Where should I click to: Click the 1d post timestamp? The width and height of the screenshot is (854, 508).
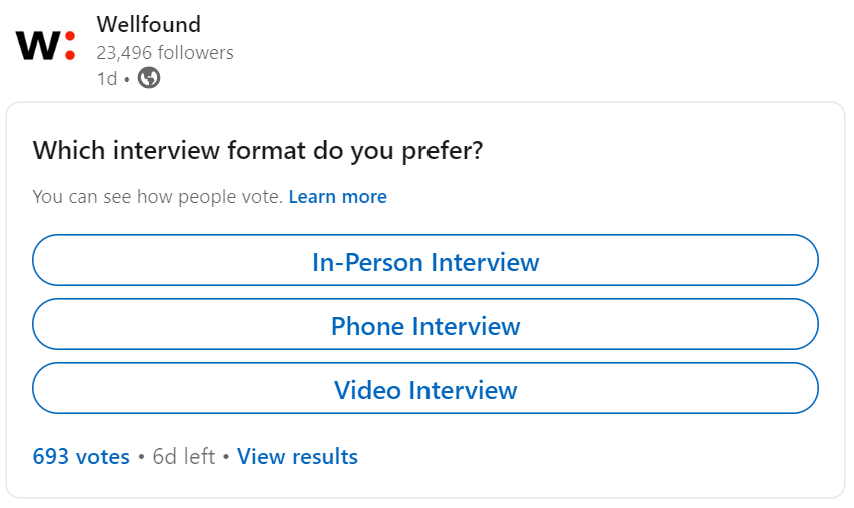(107, 79)
